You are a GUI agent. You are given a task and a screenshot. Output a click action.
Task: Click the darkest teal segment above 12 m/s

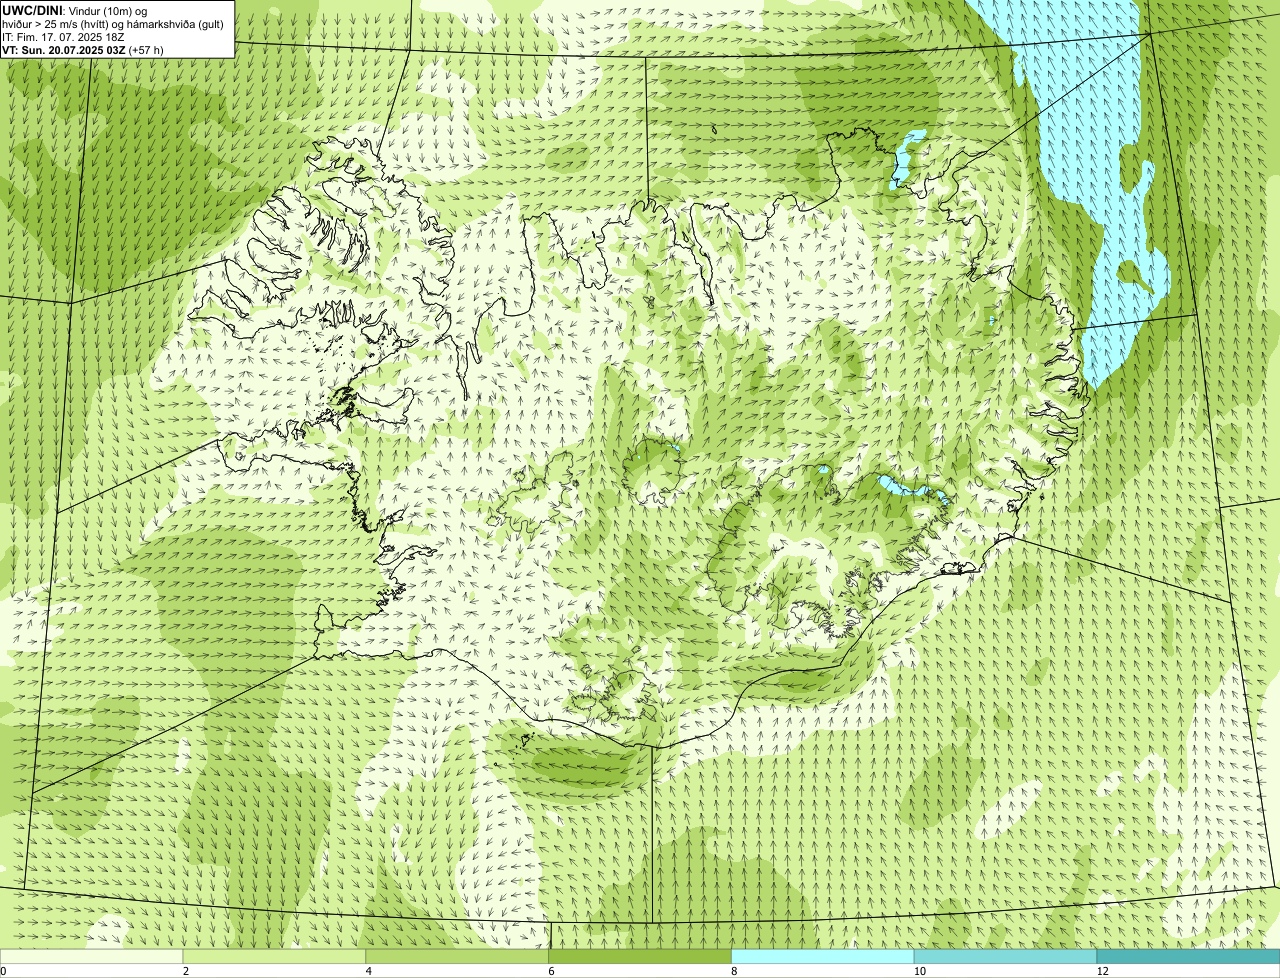click(1188, 956)
